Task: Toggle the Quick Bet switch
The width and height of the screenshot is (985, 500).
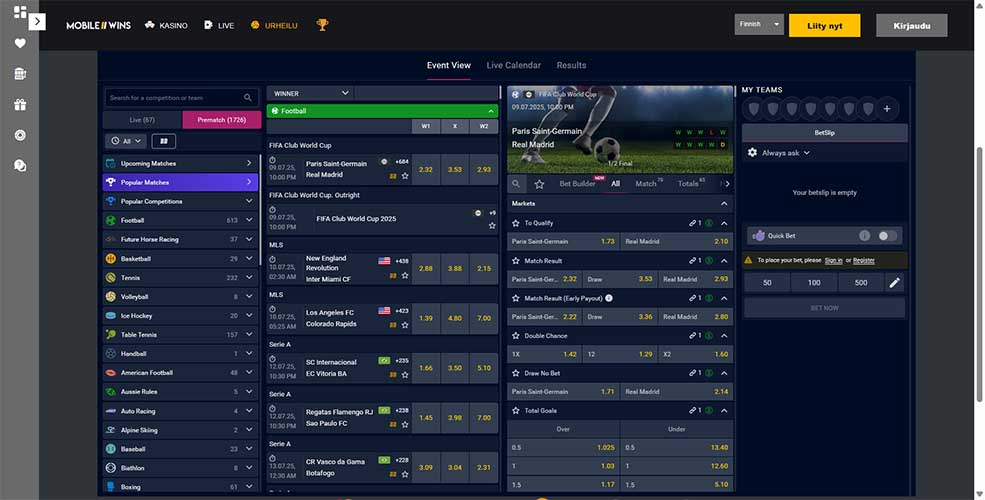Action: click(887, 236)
